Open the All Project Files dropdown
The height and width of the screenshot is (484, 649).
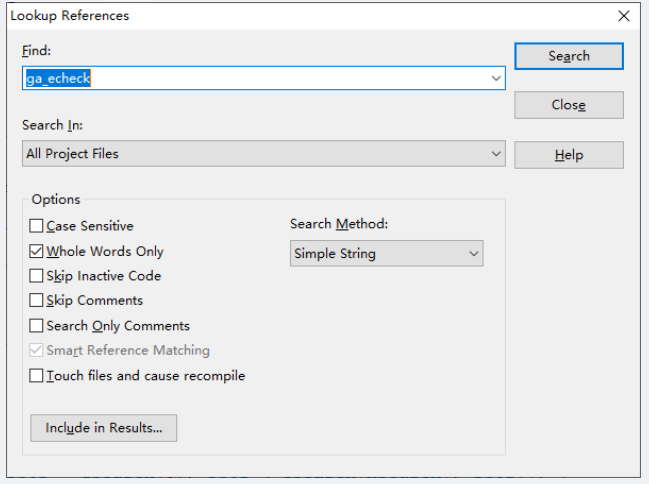tap(496, 154)
